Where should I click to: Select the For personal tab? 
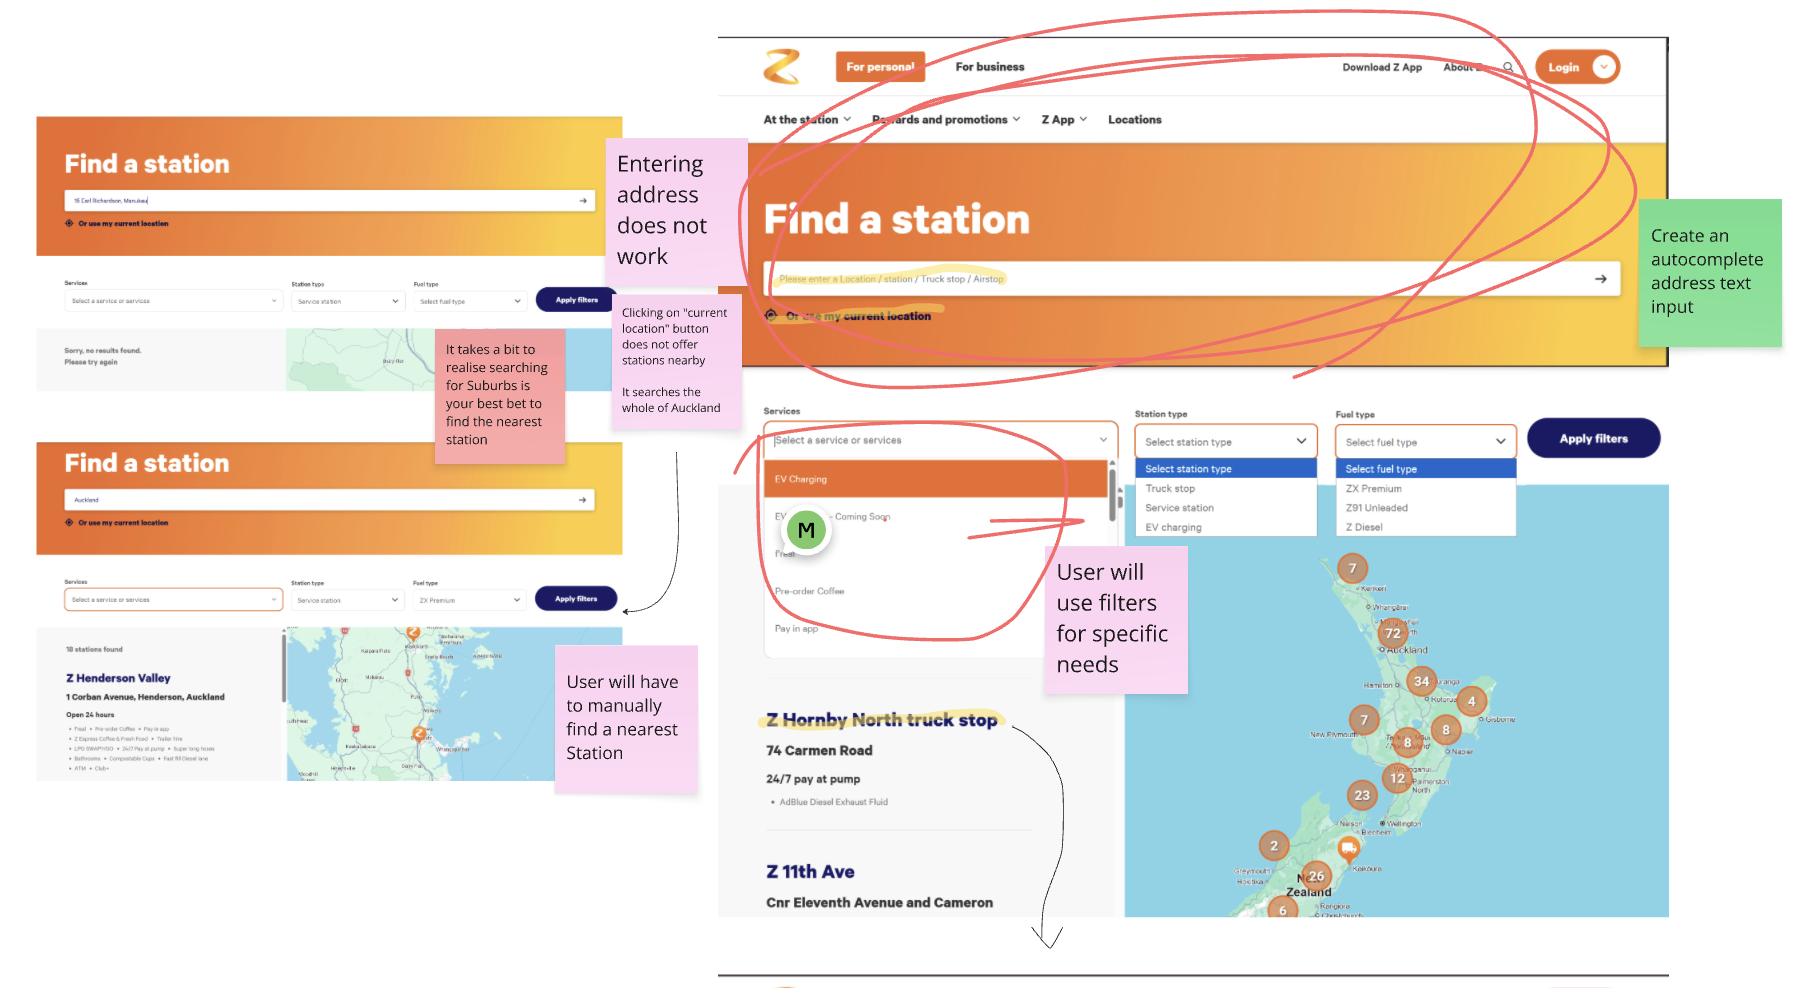coord(880,67)
